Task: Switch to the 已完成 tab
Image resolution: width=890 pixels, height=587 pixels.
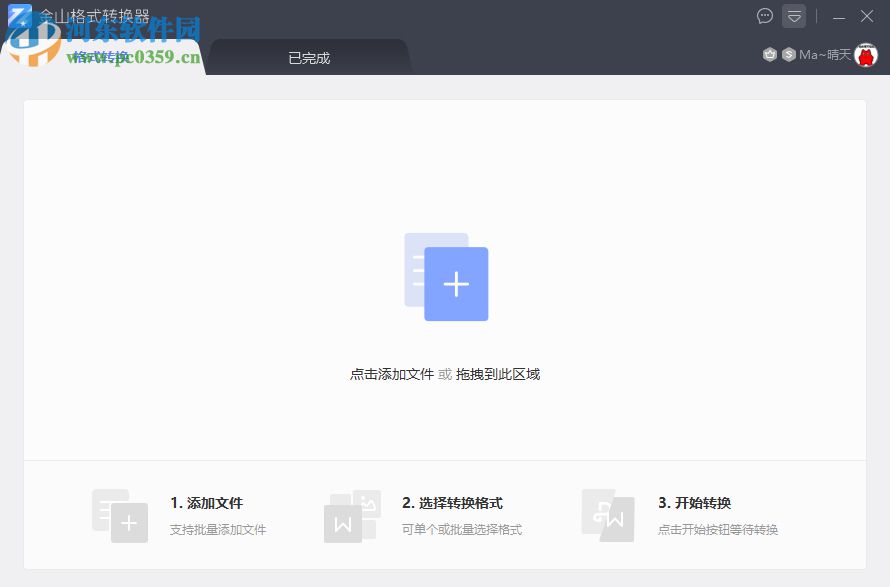Action: coord(308,57)
